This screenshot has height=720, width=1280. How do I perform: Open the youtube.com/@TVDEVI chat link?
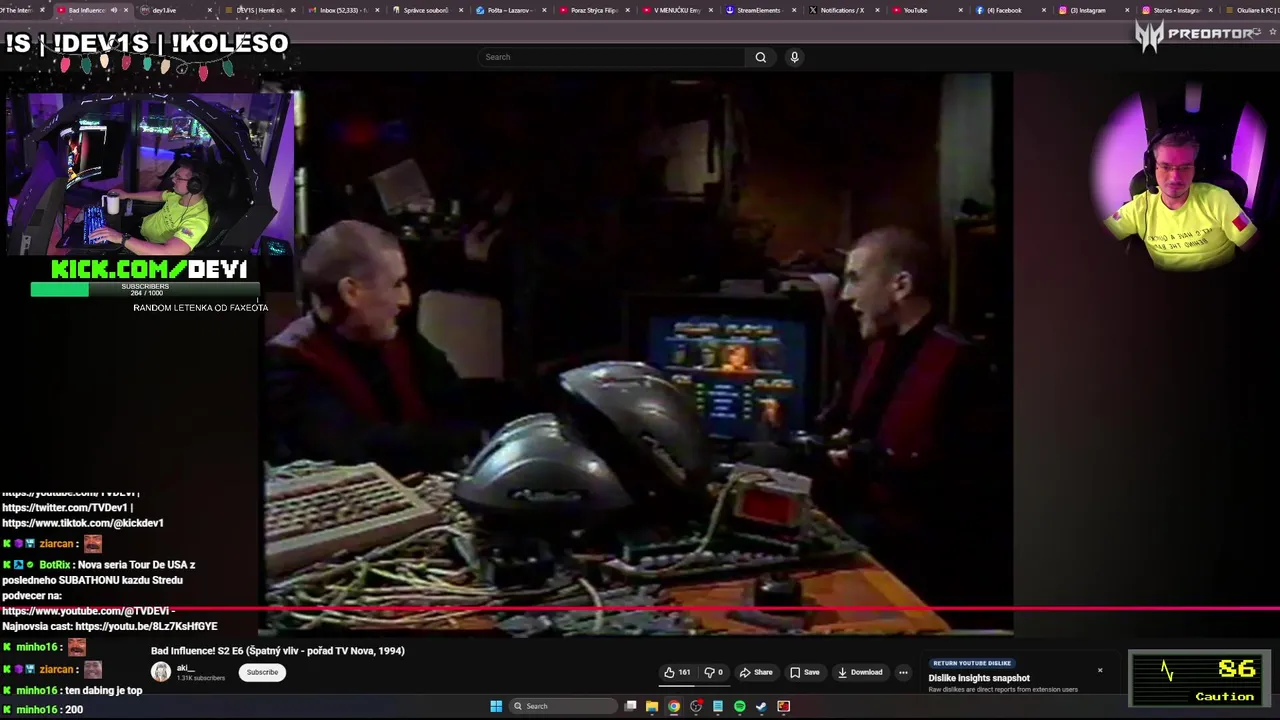point(85,611)
